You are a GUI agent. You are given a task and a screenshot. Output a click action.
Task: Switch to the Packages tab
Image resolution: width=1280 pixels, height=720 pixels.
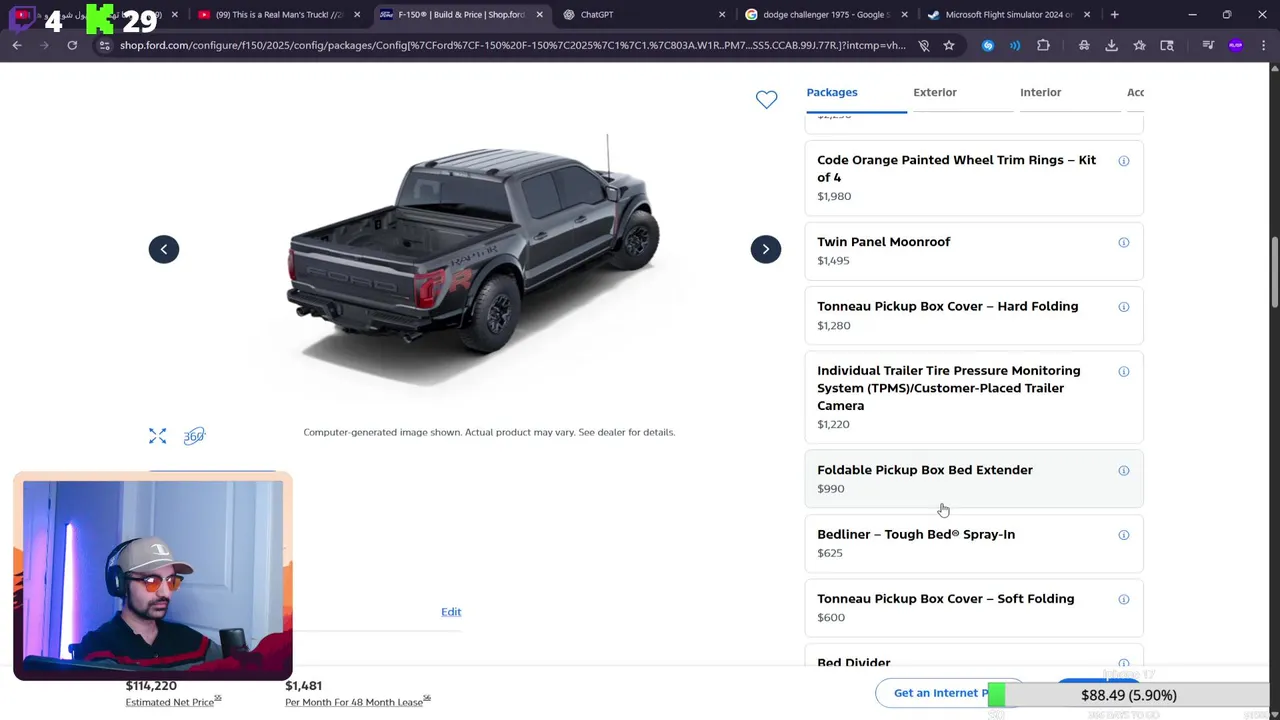coord(832,92)
